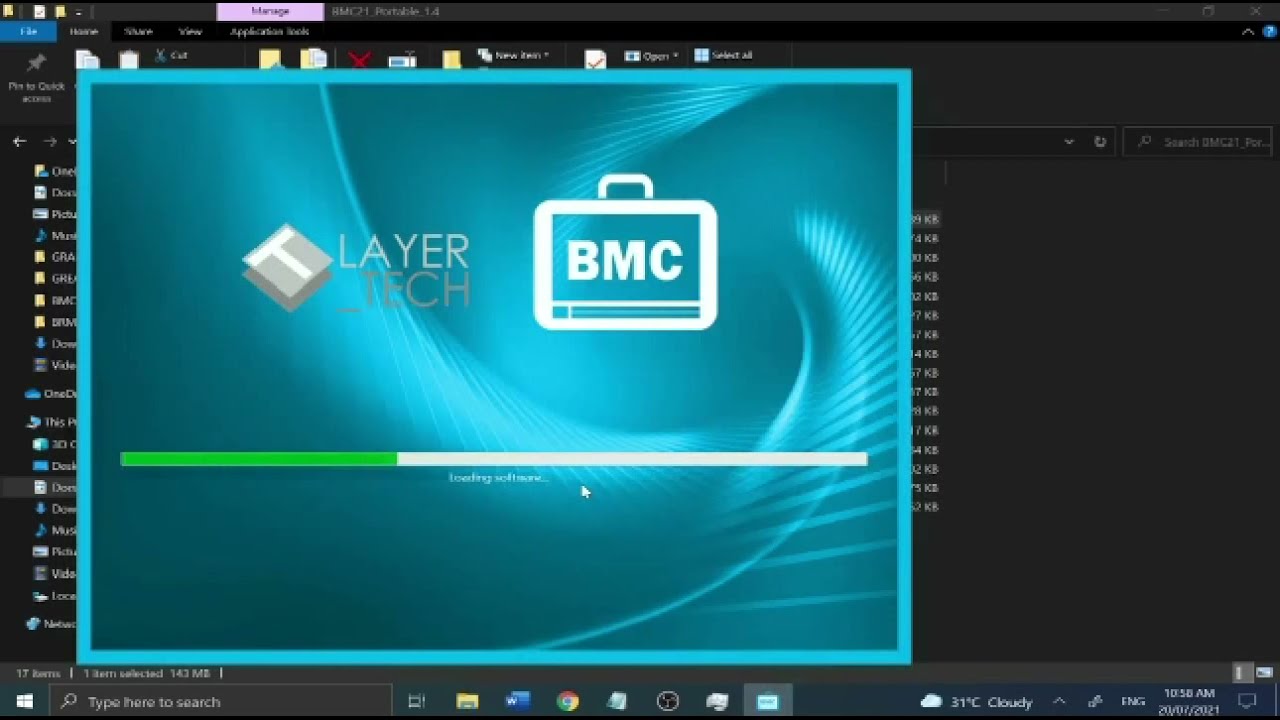Switch to the Home ribbon tab
Image resolution: width=1280 pixels, height=720 pixels.
click(84, 32)
